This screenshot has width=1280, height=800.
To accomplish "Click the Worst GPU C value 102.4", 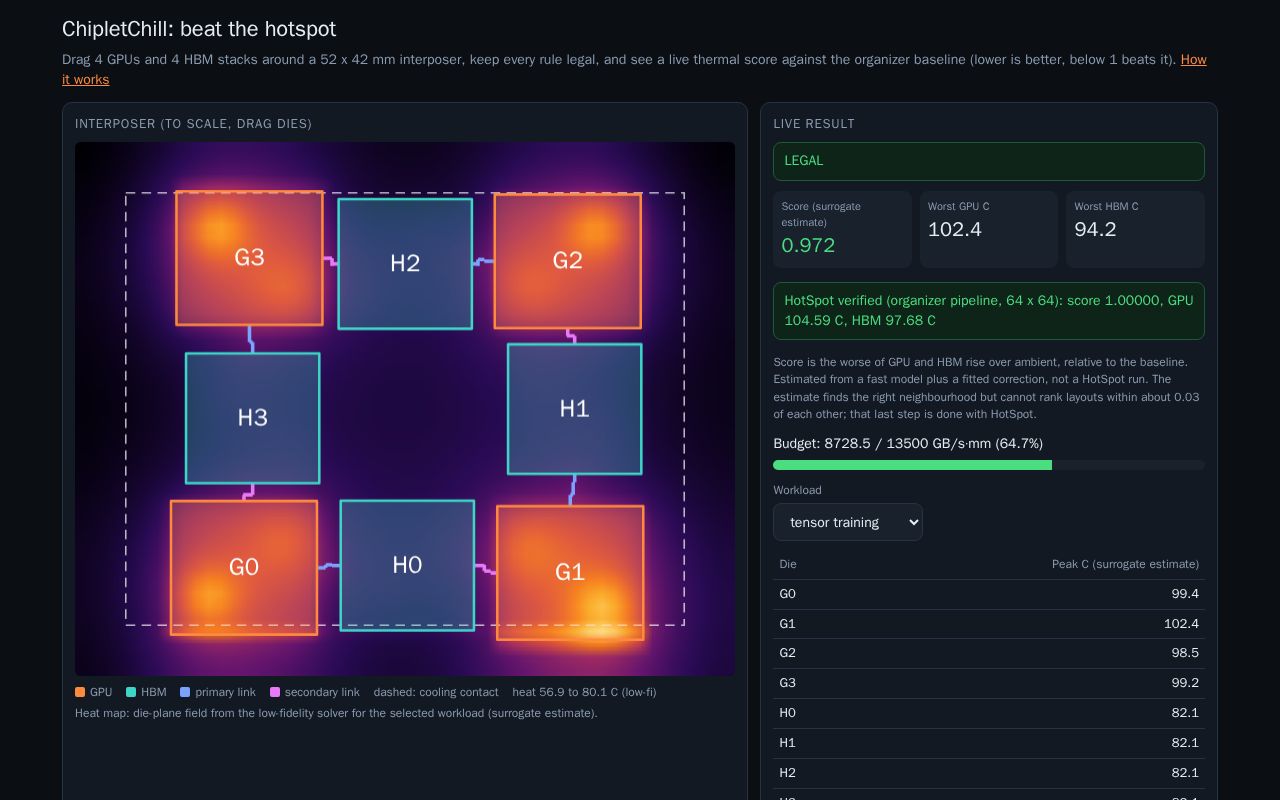I will pyautogui.click(x=955, y=229).
